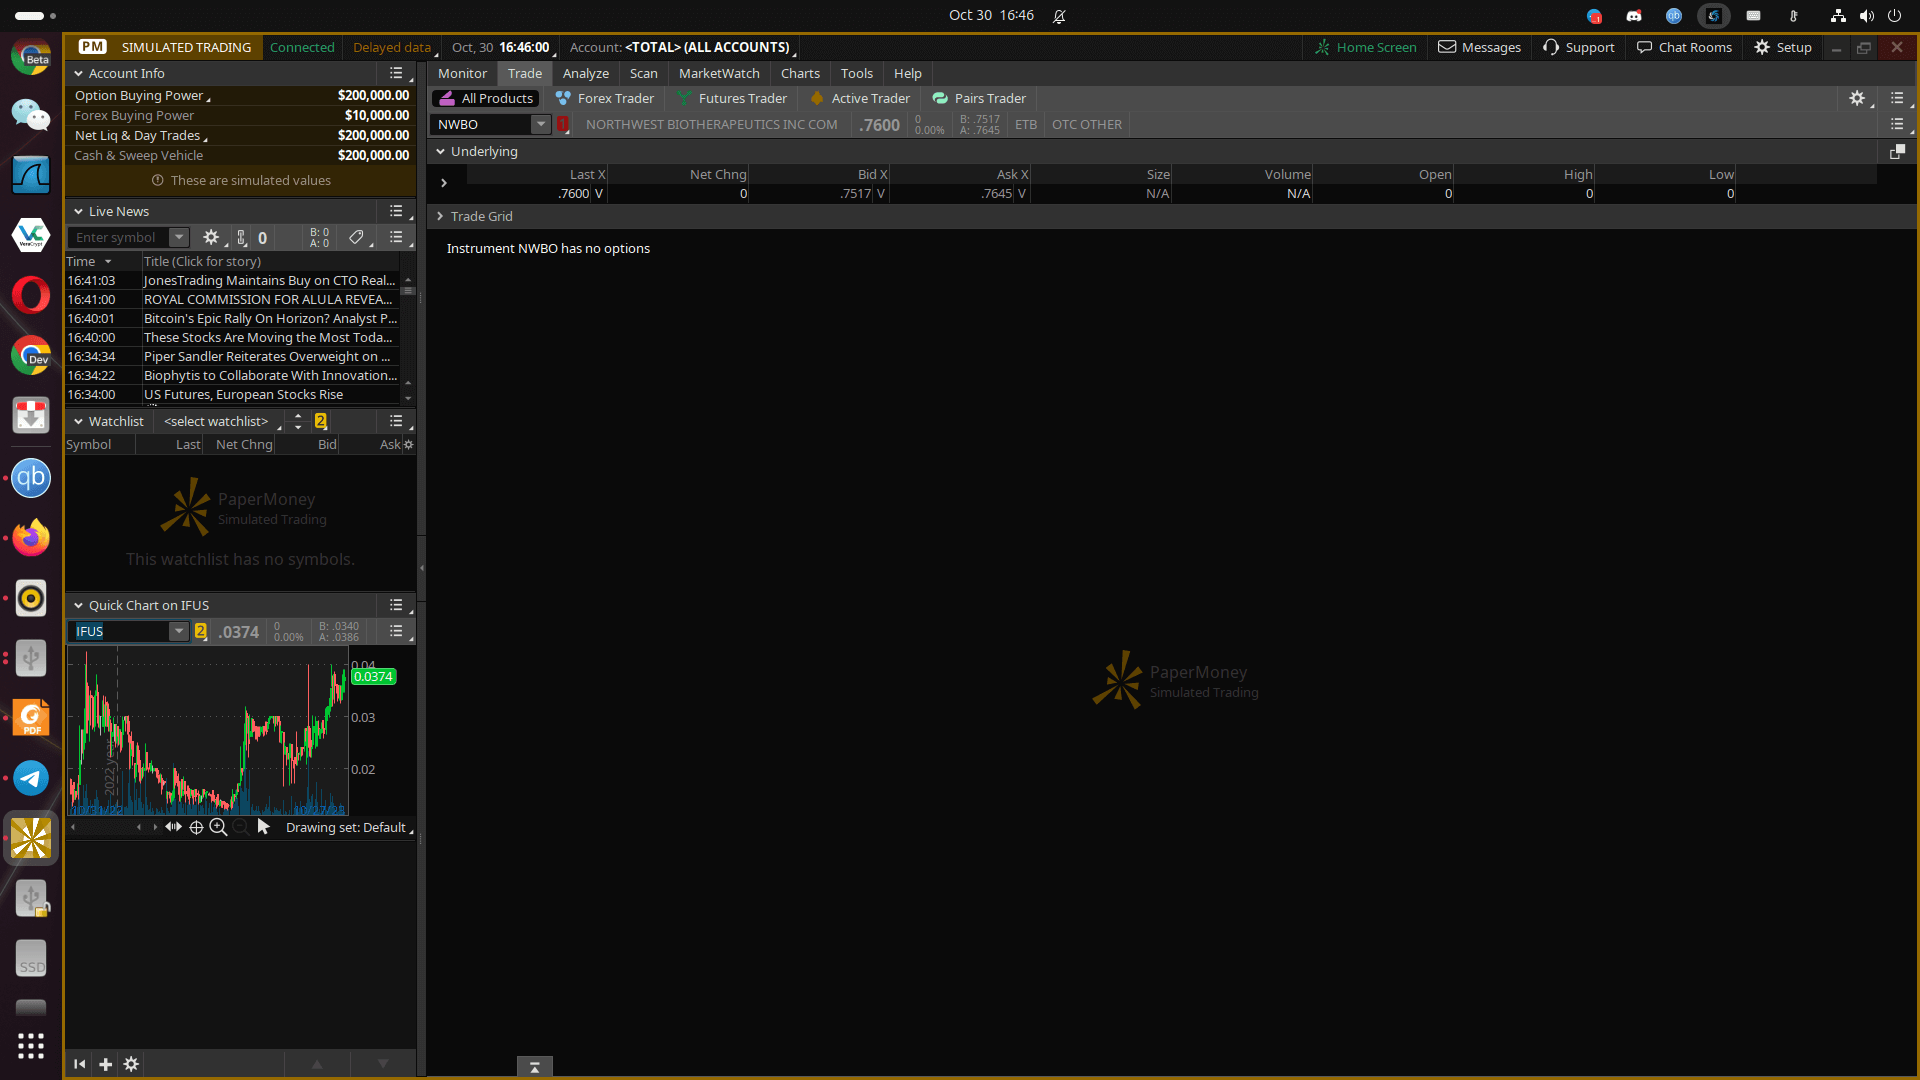Select the pointer drawing tool under chart
This screenshot has width=1920, height=1080.
(263, 827)
